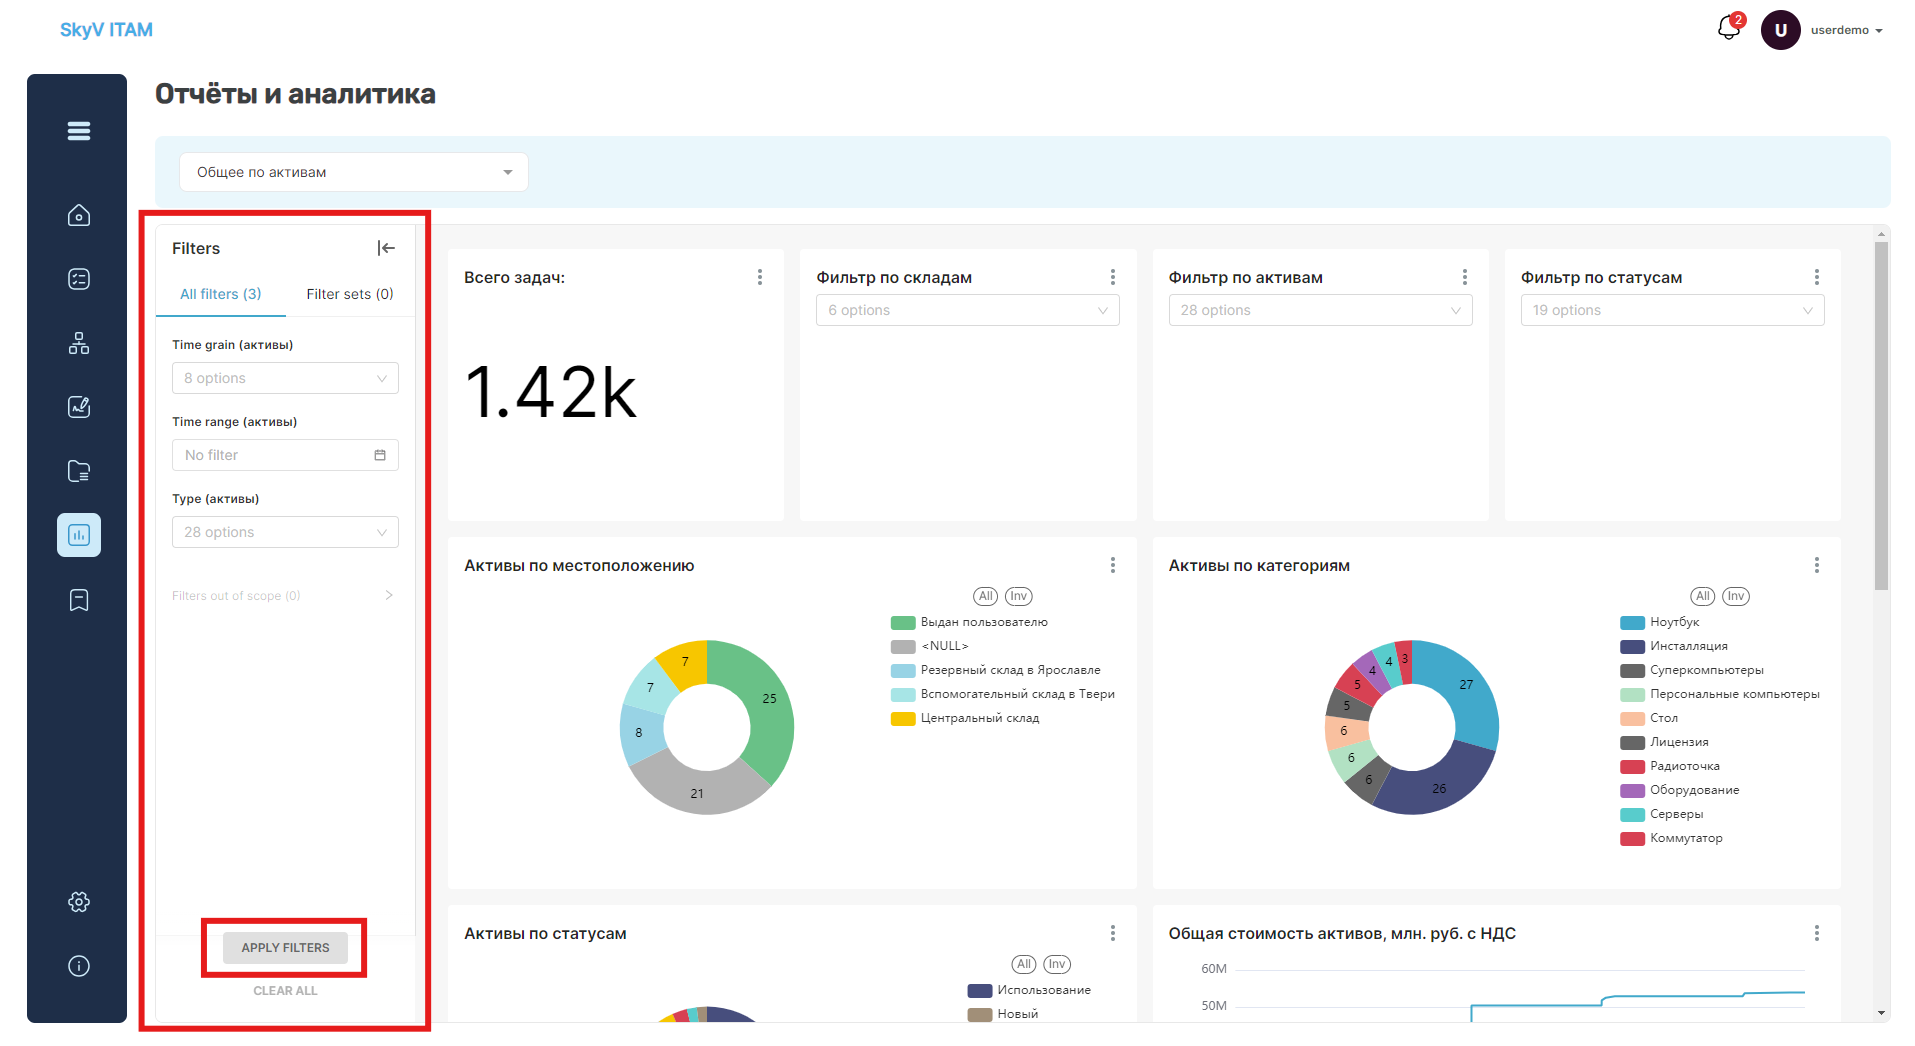1915x1046 pixels.
Task: Open the folder documents sidebar icon
Action: [79, 471]
